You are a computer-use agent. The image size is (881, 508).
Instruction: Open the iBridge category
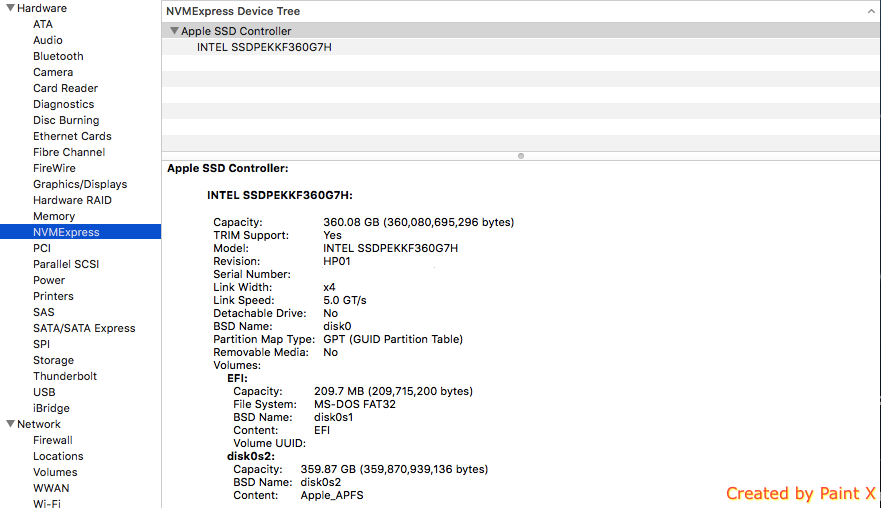click(x=51, y=409)
